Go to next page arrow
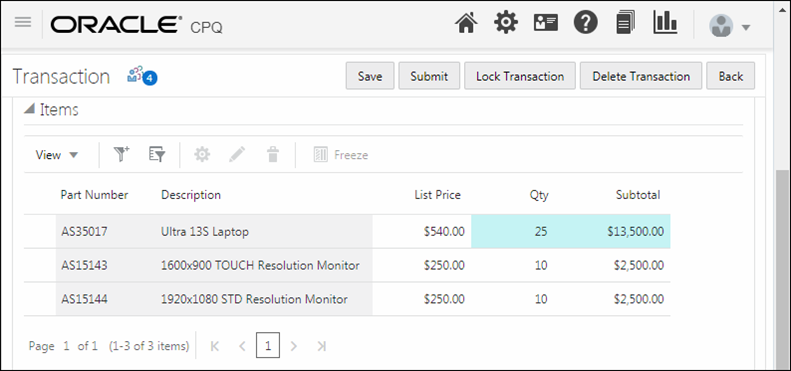The image size is (791, 371). click(x=294, y=346)
